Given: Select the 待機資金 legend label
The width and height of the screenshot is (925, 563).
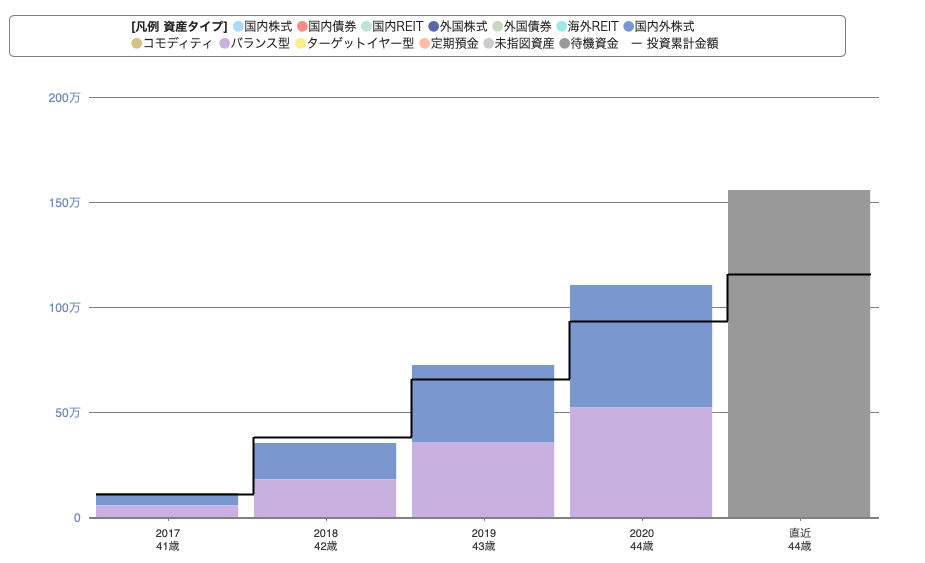Looking at the screenshot, I should [595, 44].
